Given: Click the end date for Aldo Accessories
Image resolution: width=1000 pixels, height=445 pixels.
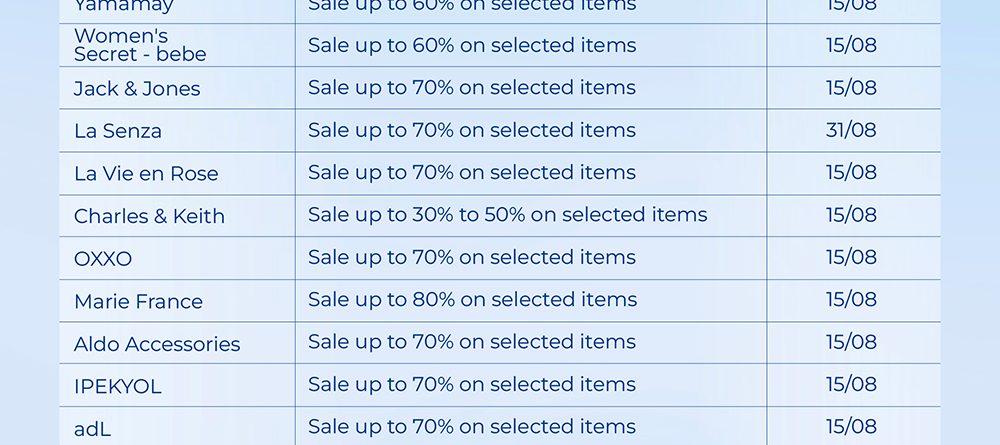Looking at the screenshot, I should click(851, 342).
